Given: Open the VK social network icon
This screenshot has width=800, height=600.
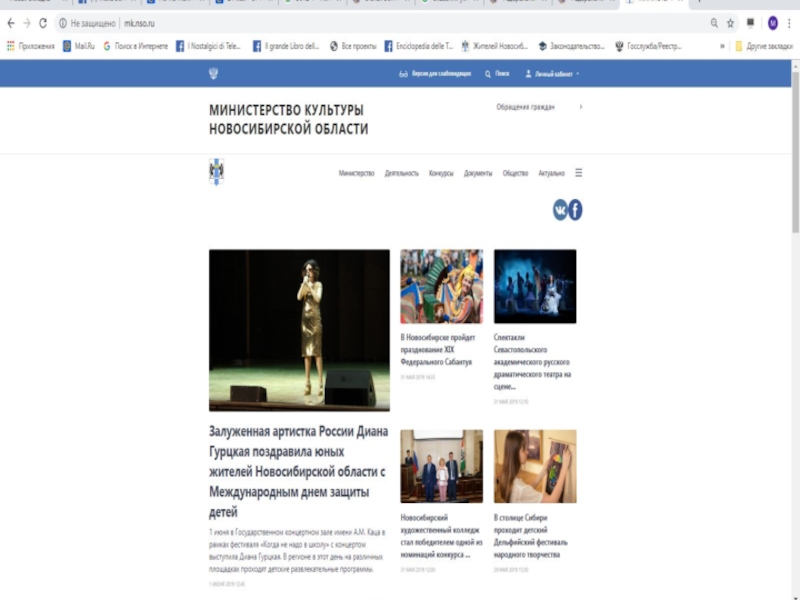Looking at the screenshot, I should click(560, 209).
